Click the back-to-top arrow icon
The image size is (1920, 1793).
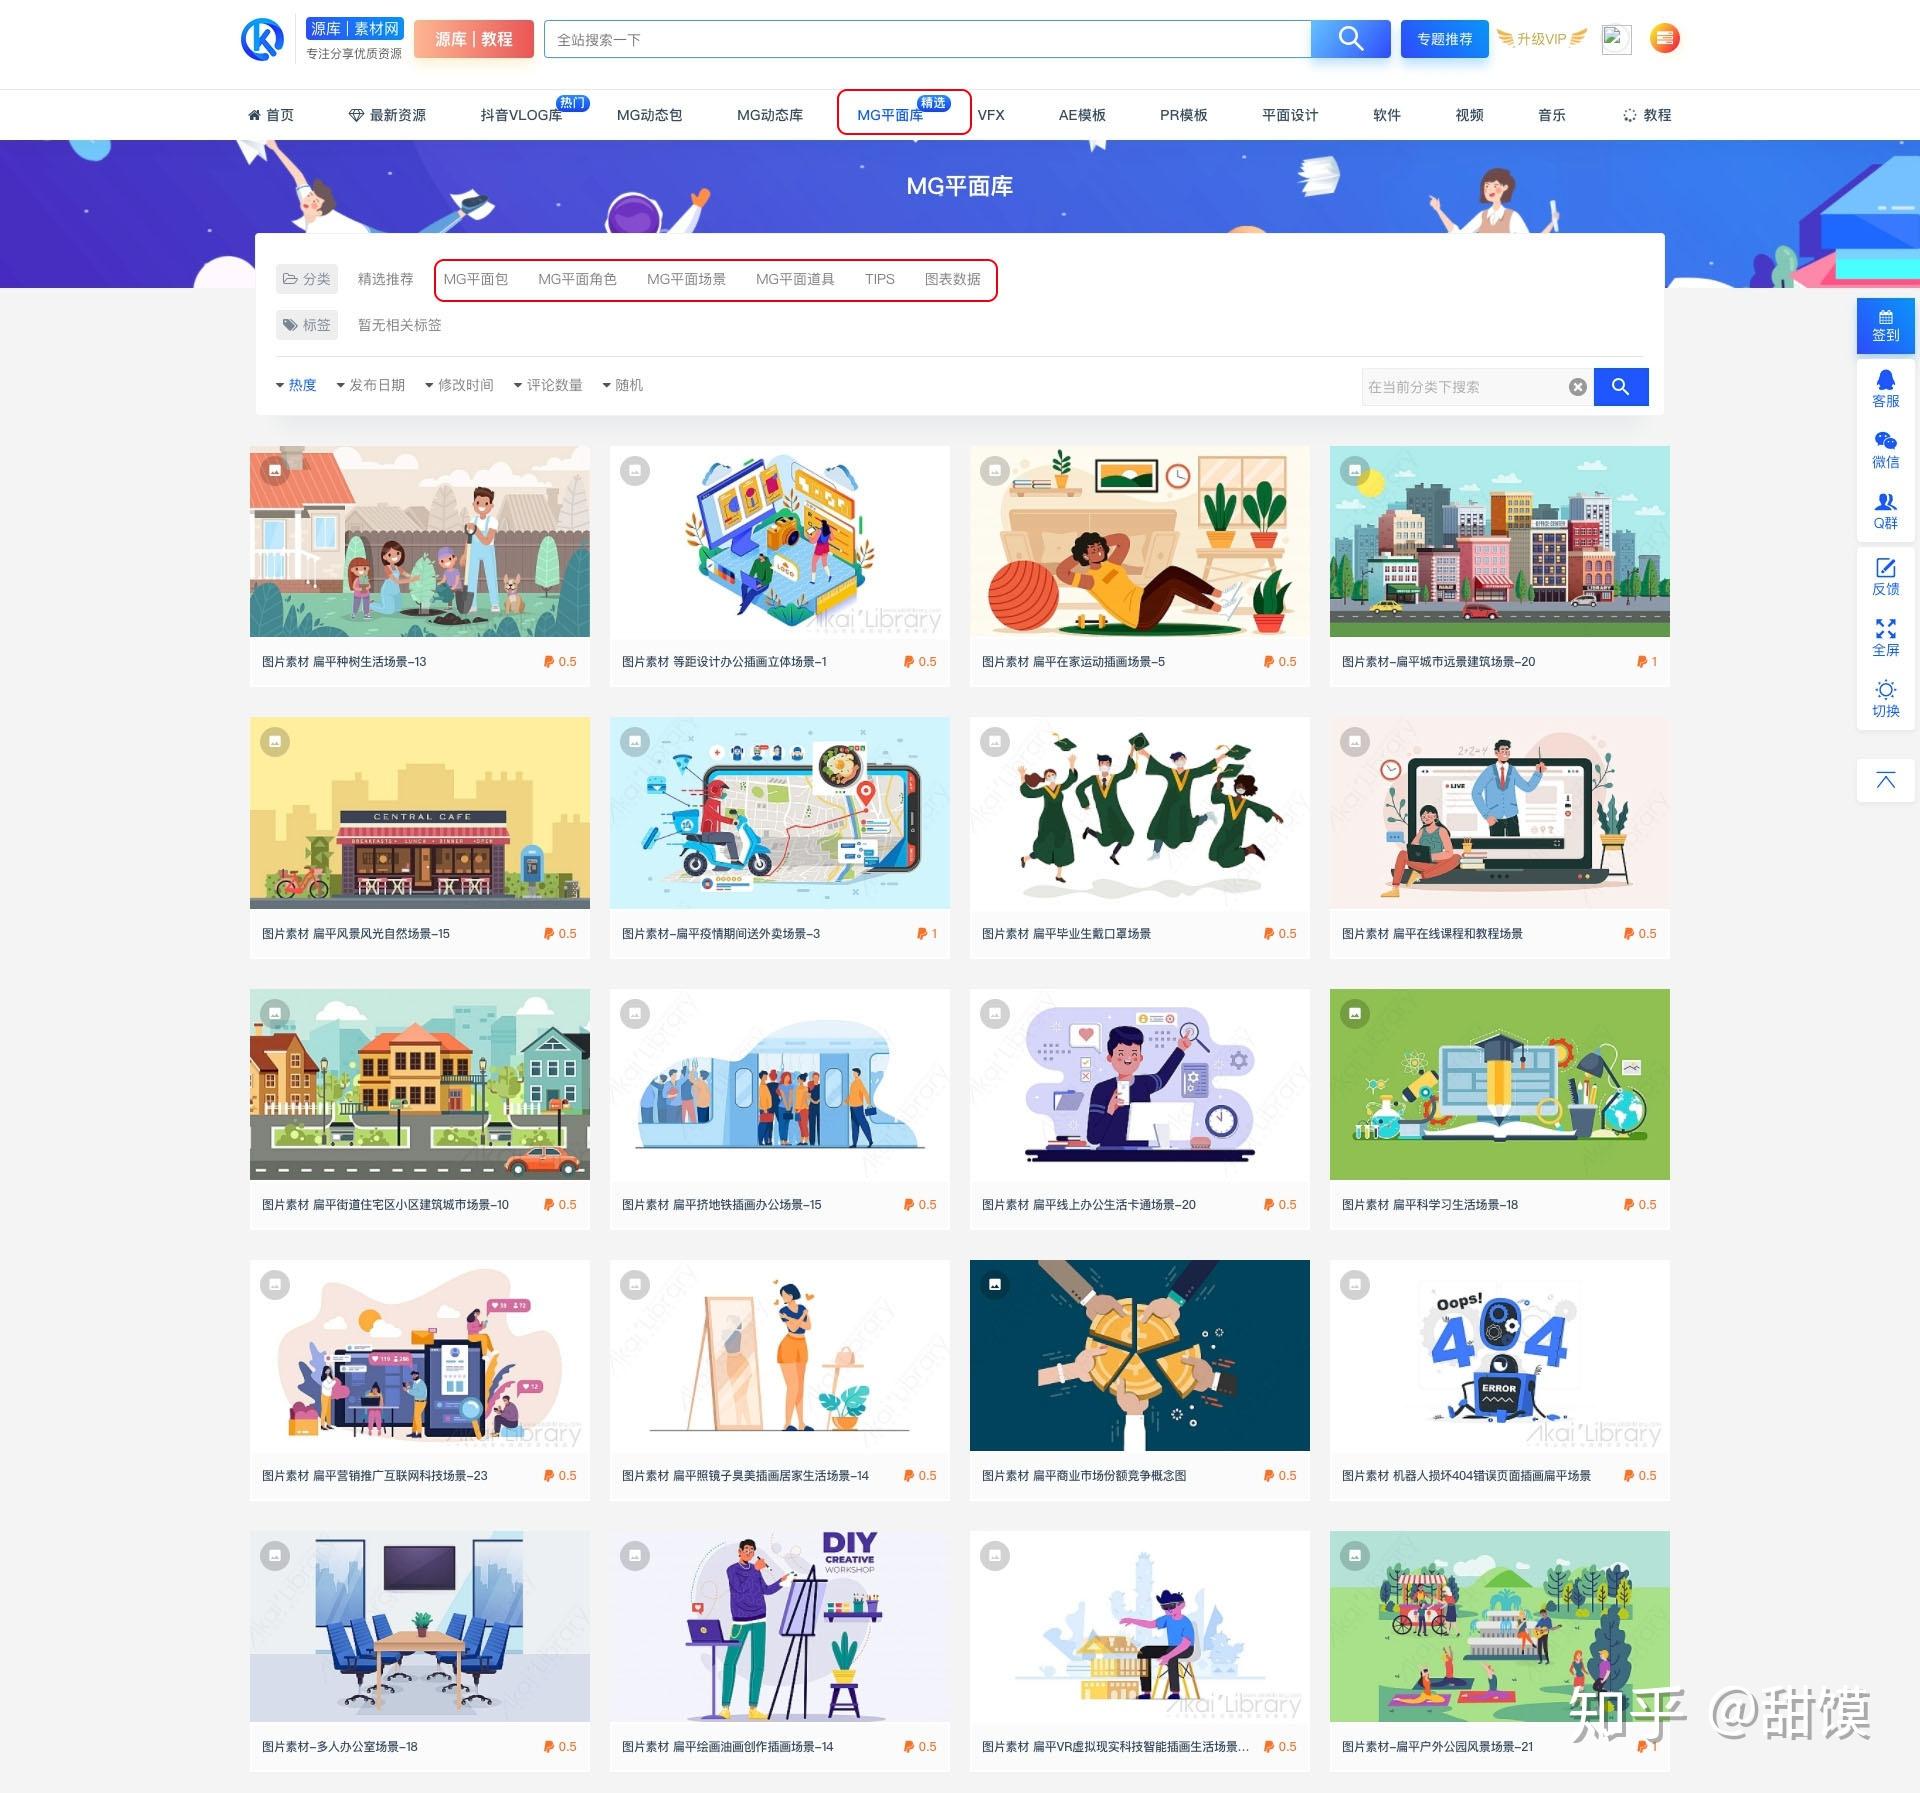point(1885,781)
